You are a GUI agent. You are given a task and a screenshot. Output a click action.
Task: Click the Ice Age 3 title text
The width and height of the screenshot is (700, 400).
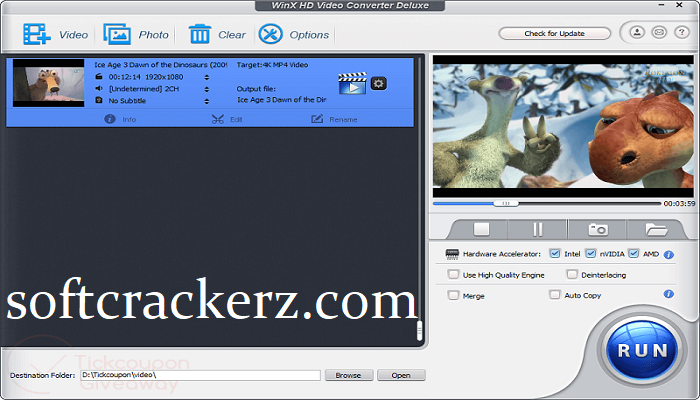pos(161,65)
